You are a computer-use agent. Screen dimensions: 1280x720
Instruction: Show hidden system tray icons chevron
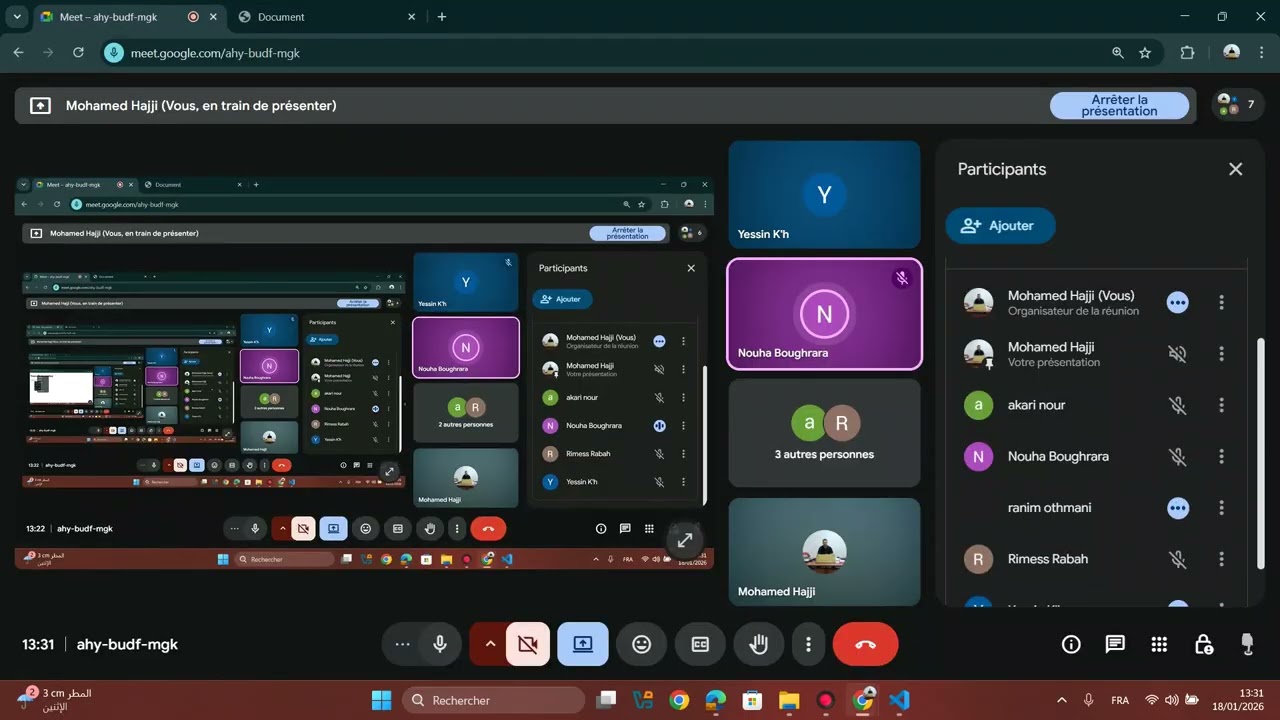tap(1061, 700)
